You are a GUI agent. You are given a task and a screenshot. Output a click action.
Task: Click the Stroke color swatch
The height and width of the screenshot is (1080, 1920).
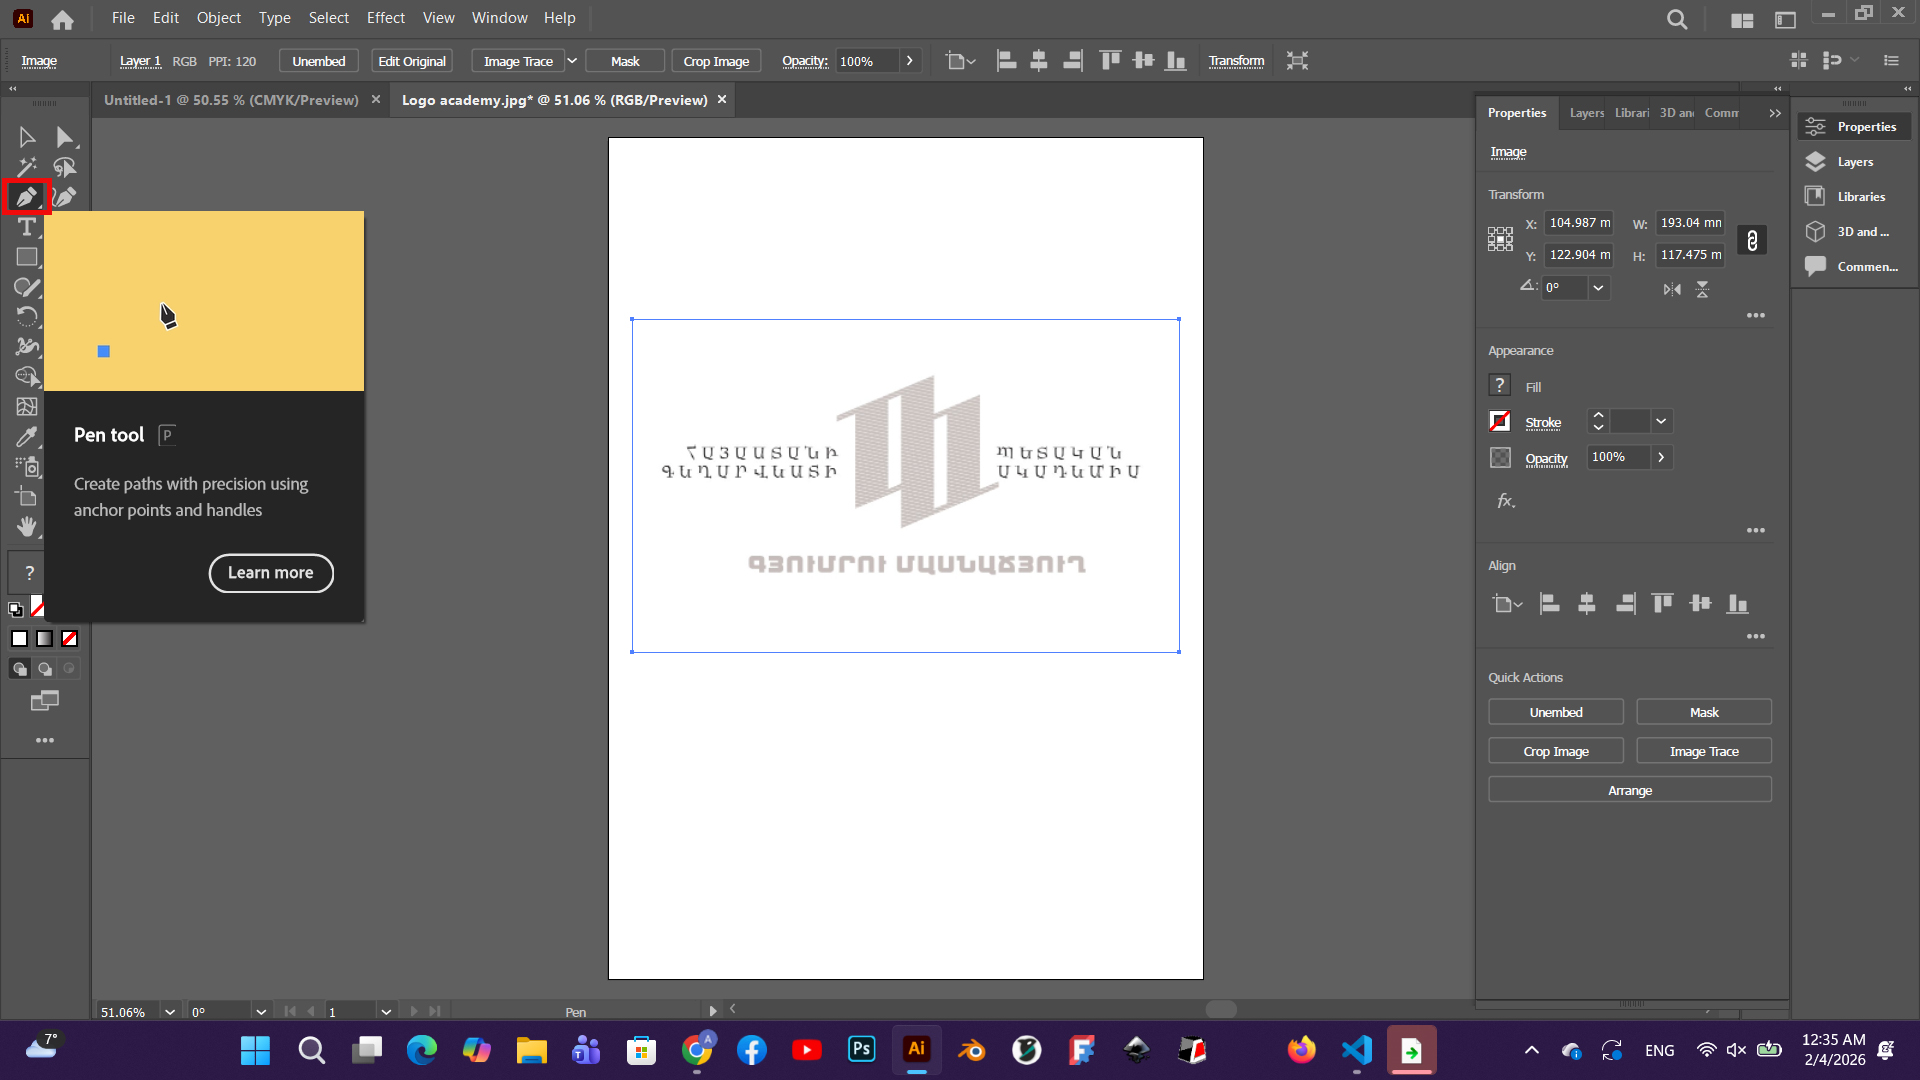[x=1500, y=422]
